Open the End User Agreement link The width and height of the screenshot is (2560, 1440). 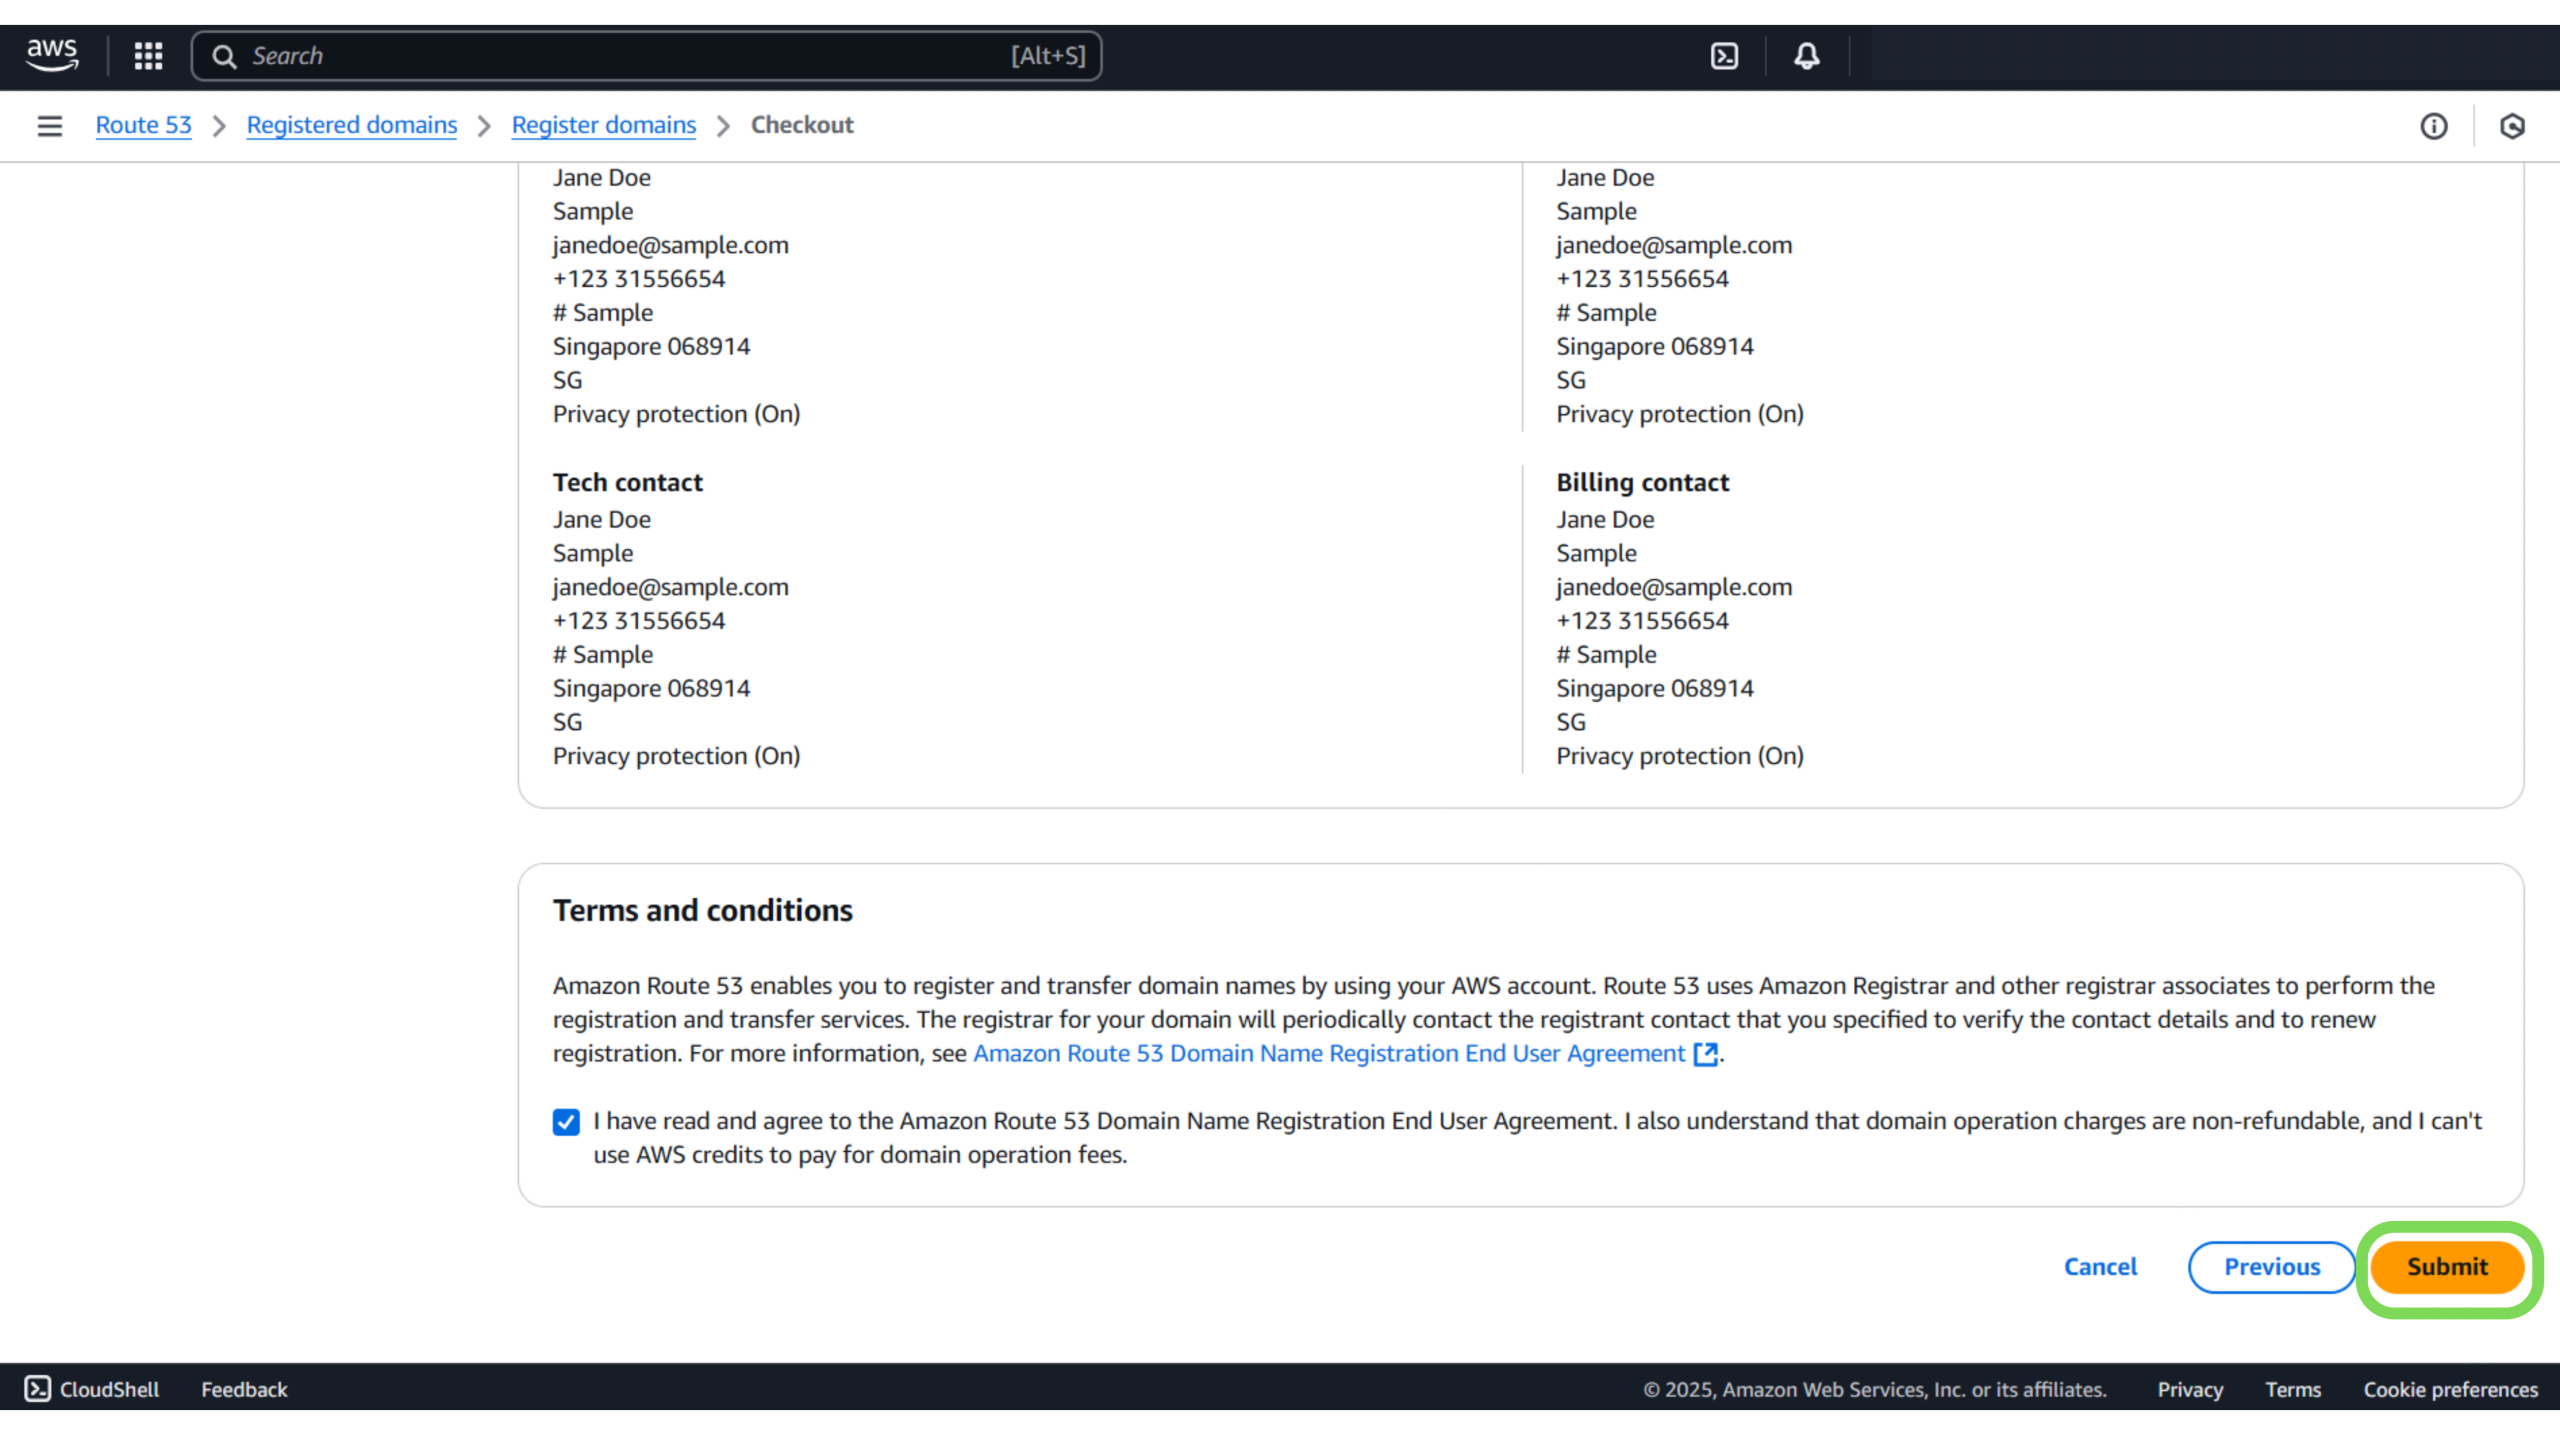tap(1329, 1053)
